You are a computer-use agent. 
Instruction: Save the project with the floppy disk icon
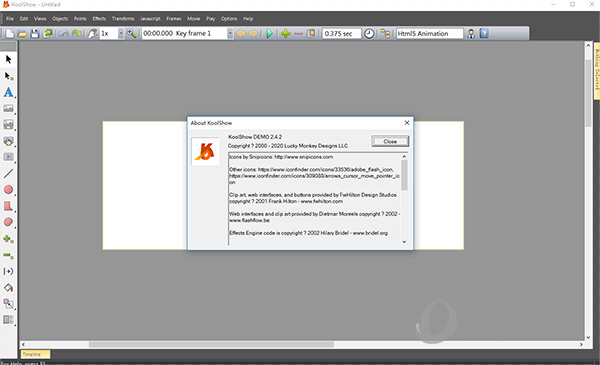[35, 34]
